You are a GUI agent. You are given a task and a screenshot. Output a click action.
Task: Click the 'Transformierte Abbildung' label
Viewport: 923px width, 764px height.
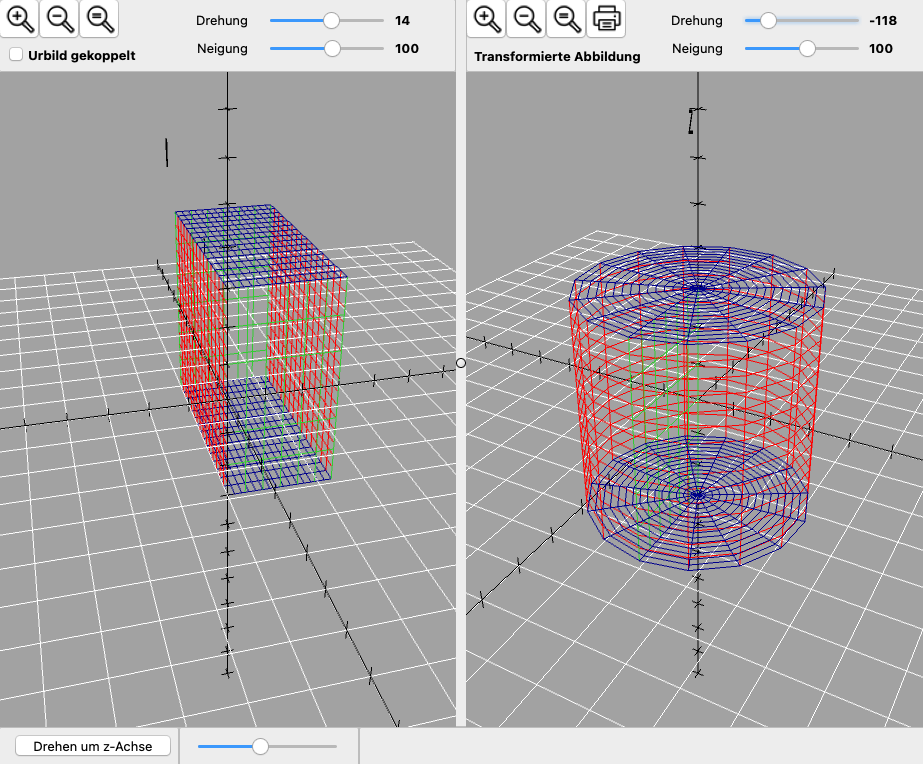click(x=557, y=57)
